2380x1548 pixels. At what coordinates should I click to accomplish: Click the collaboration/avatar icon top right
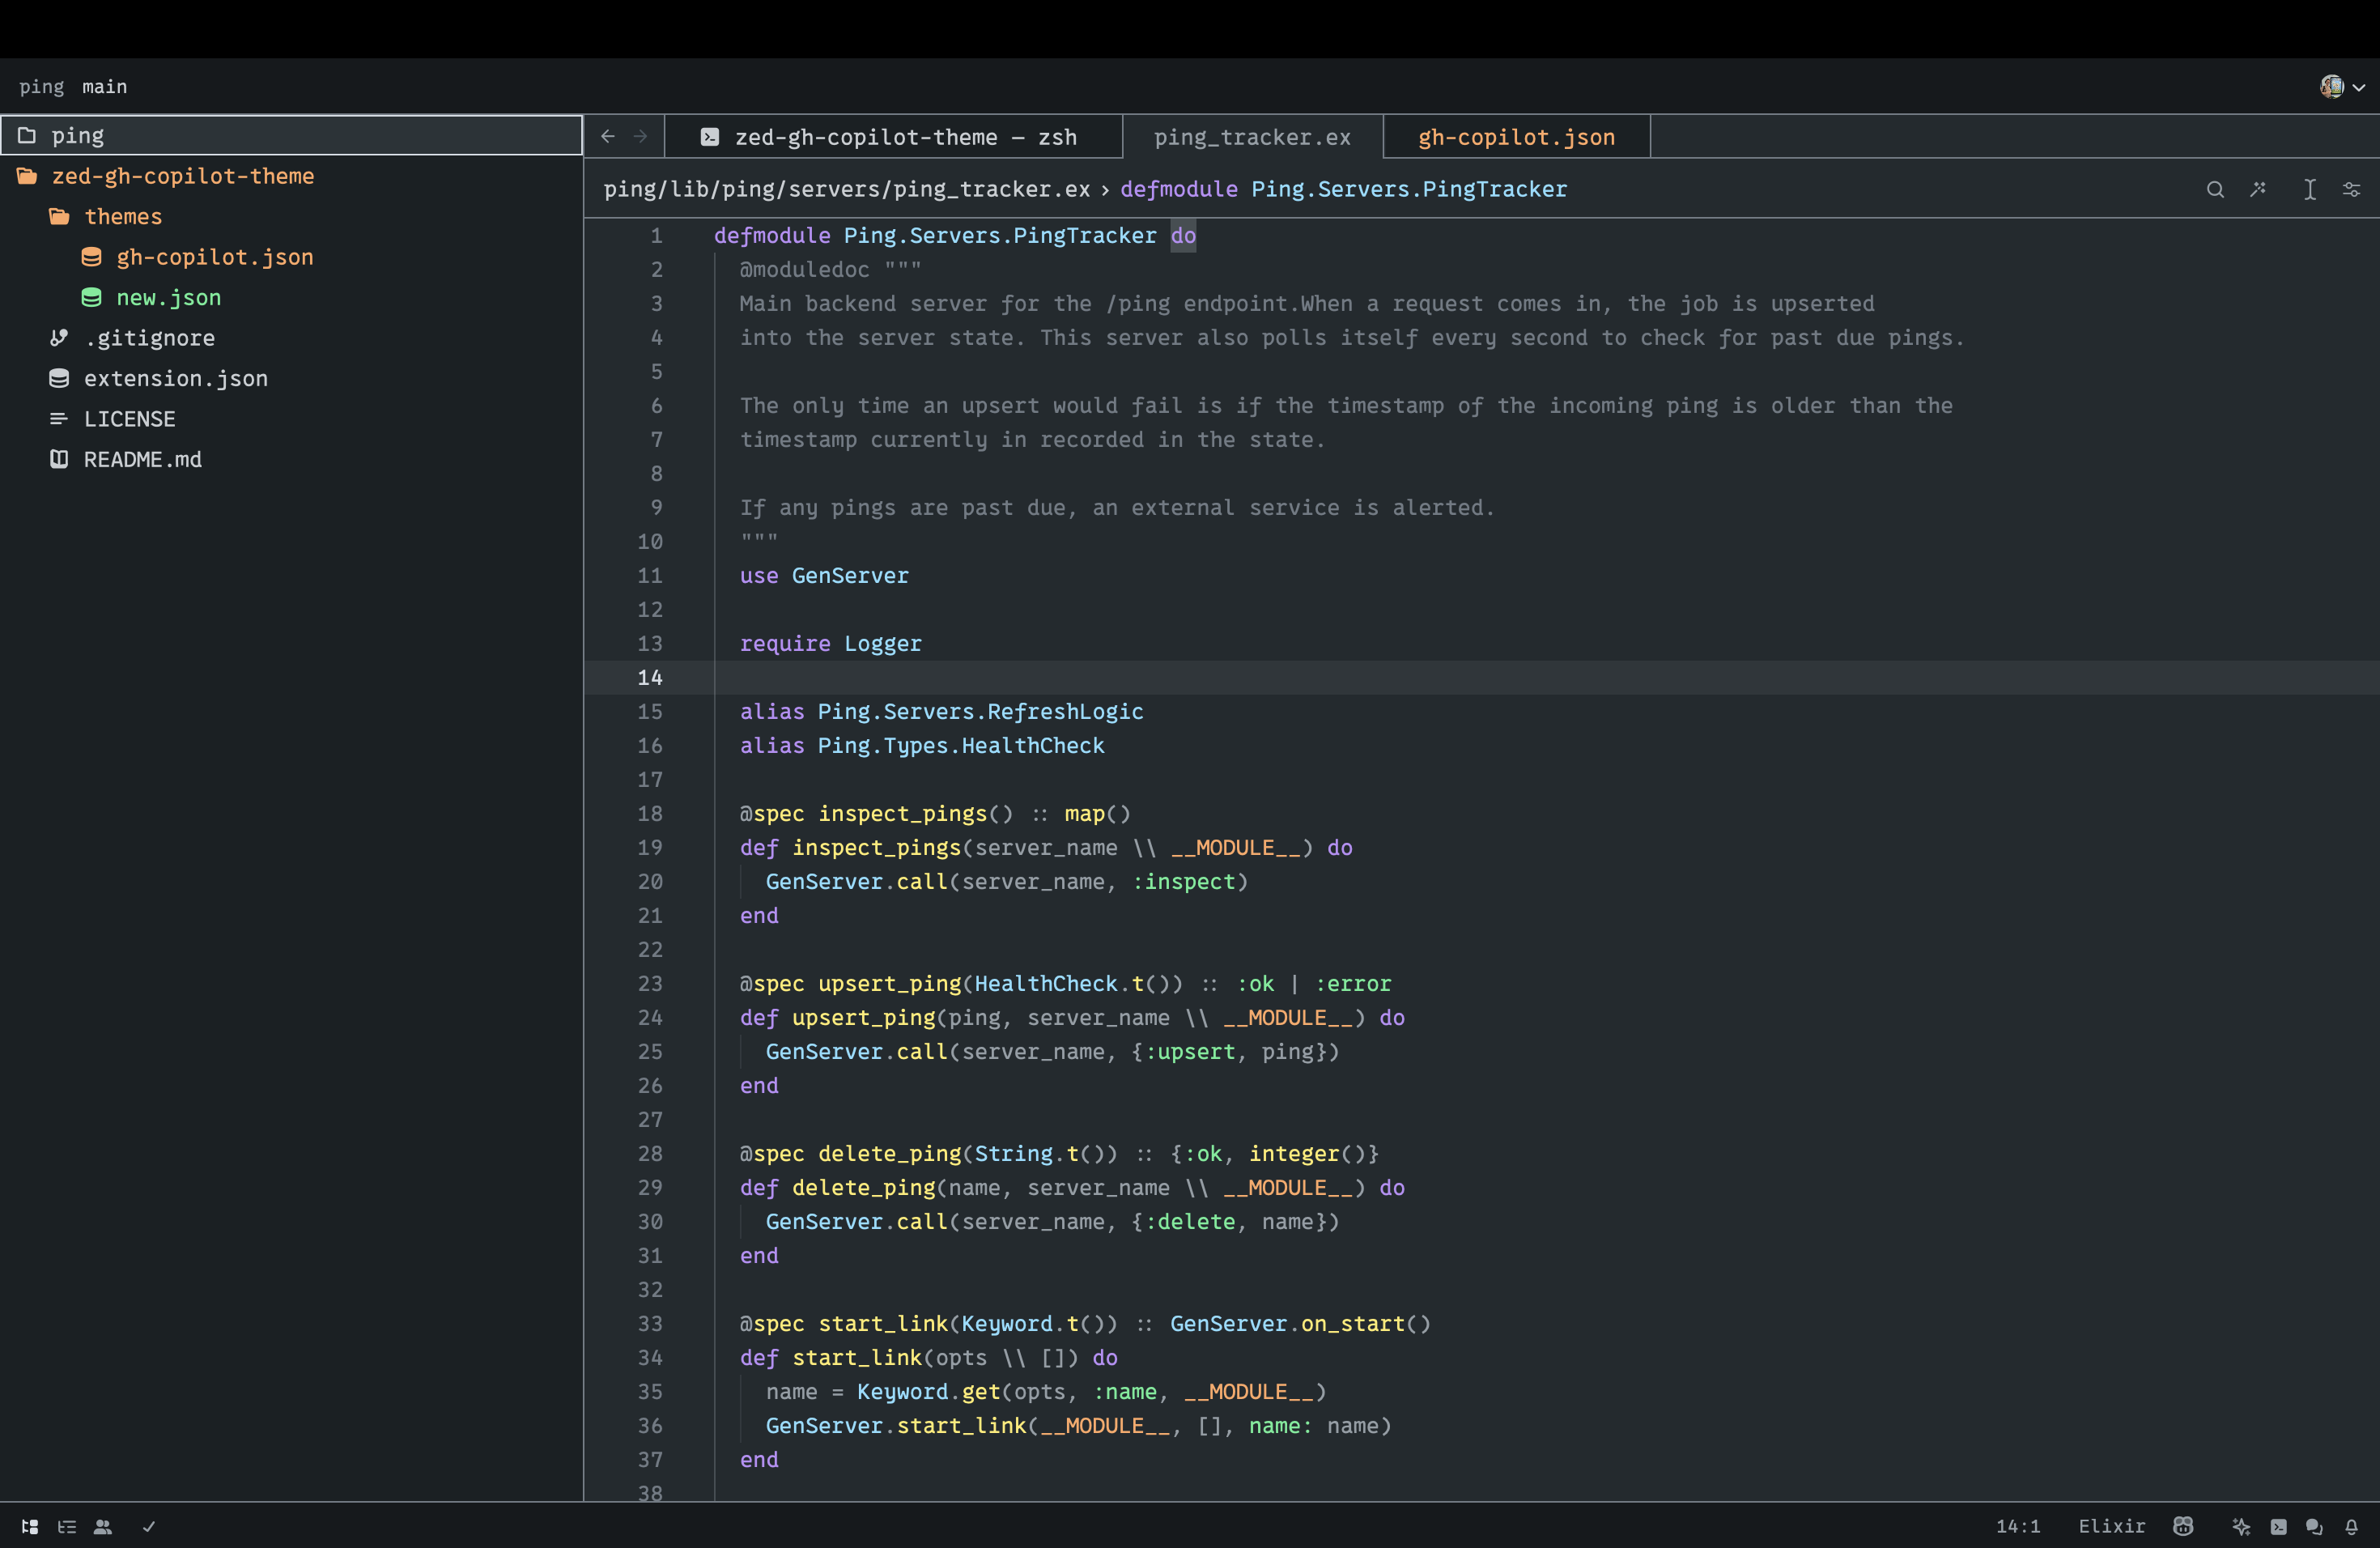point(2331,83)
